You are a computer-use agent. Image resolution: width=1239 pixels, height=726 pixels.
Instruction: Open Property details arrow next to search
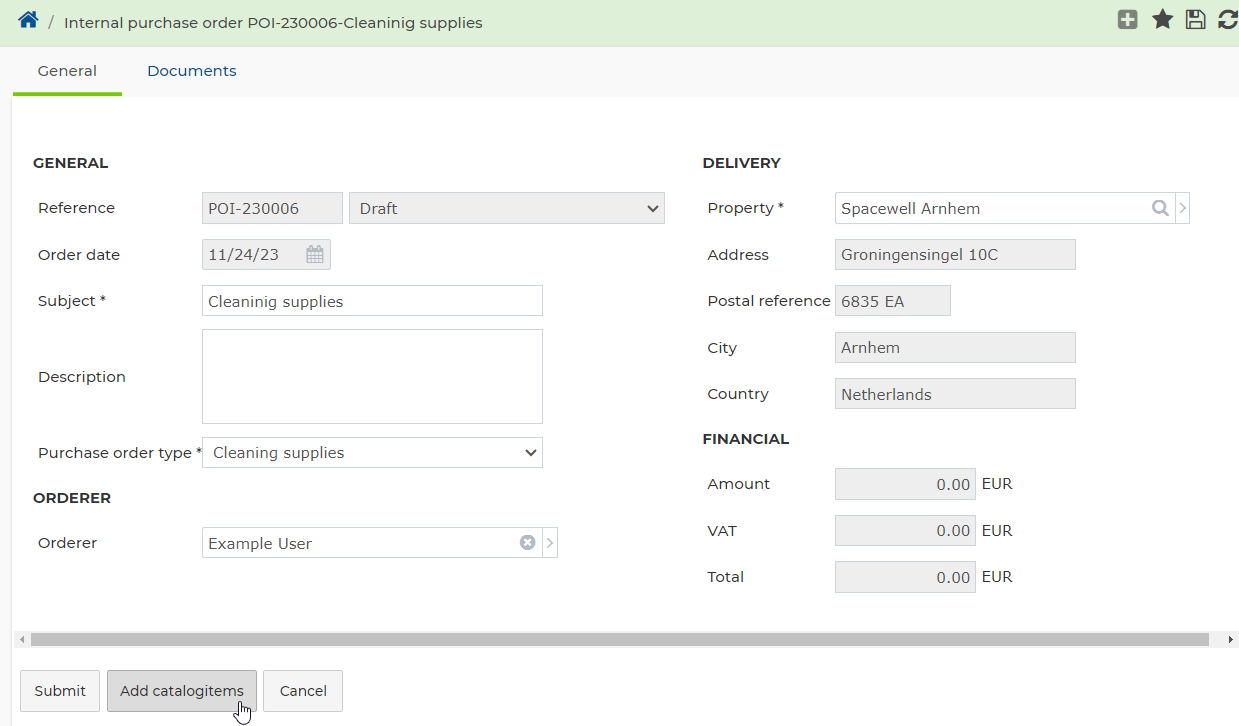(1183, 208)
